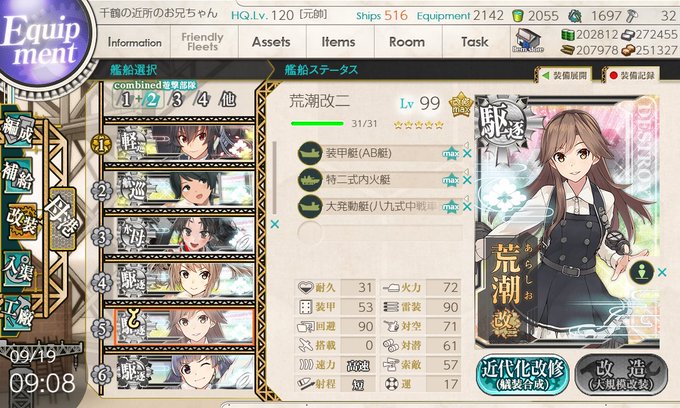
Task: Open the Item Store shop icon
Action: click(527, 41)
